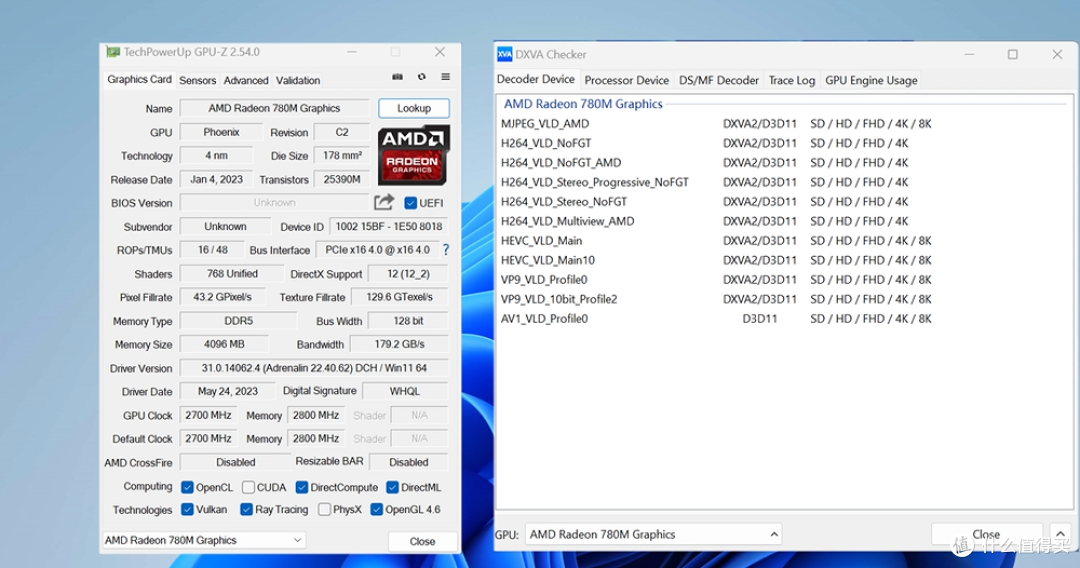
Task: Toggle the UEFI checkbox
Action: (x=411, y=203)
